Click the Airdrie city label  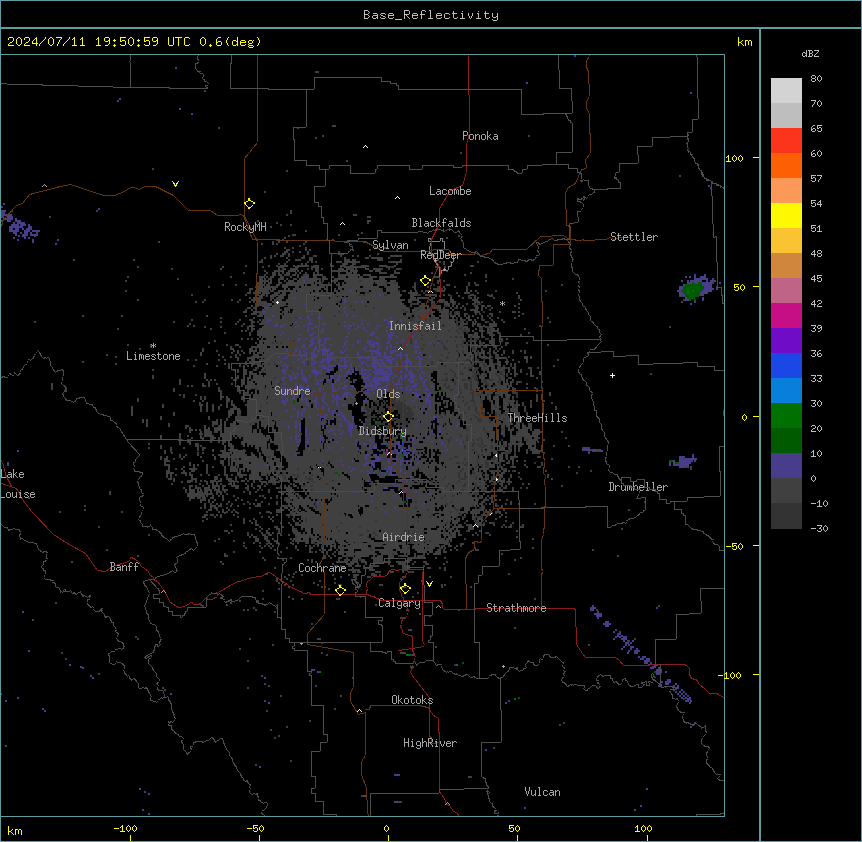(404, 537)
